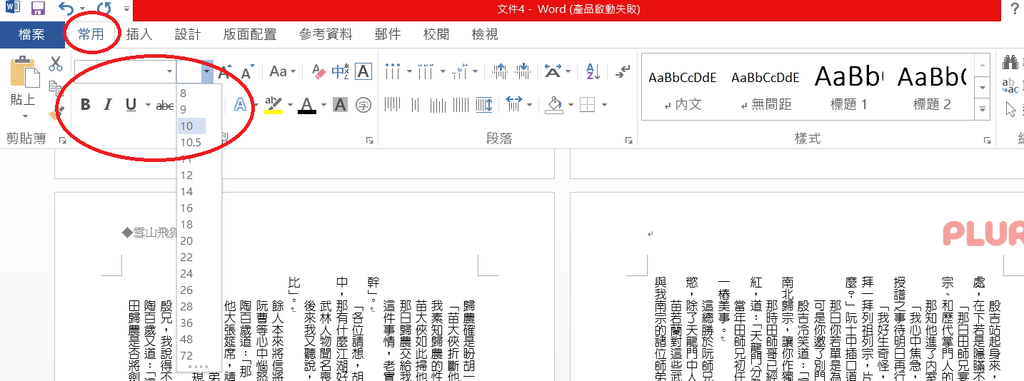1024x381 pixels.
Task: Toggle character border boxed A button
Action: [364, 71]
